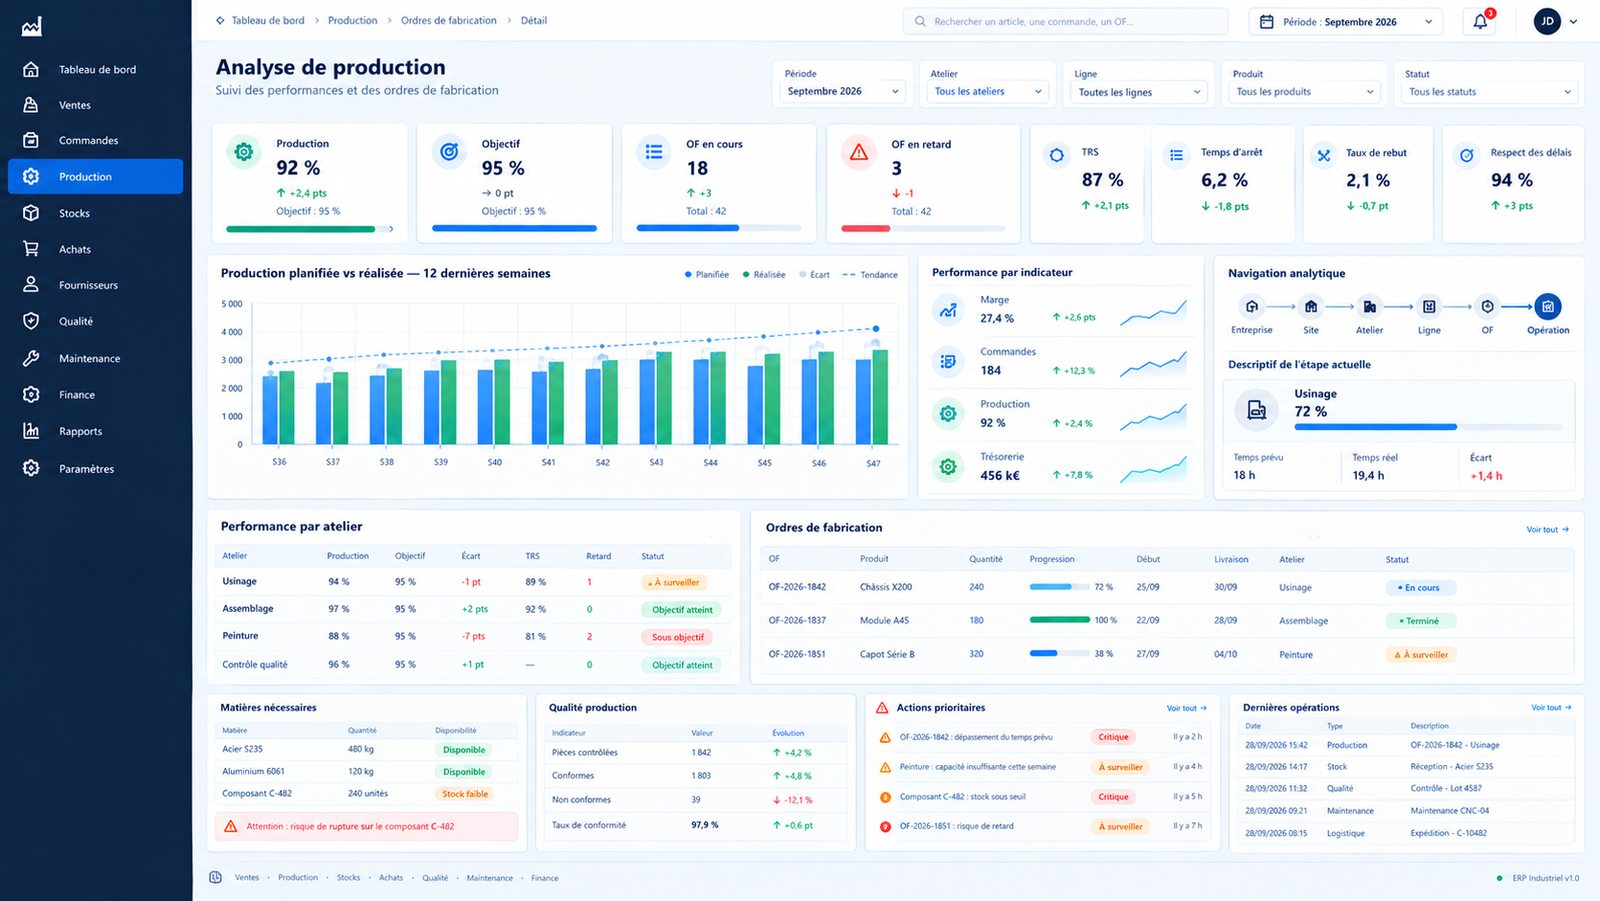The width and height of the screenshot is (1600, 901).
Task: Click the Production gear card icon
Action: tap(243, 152)
